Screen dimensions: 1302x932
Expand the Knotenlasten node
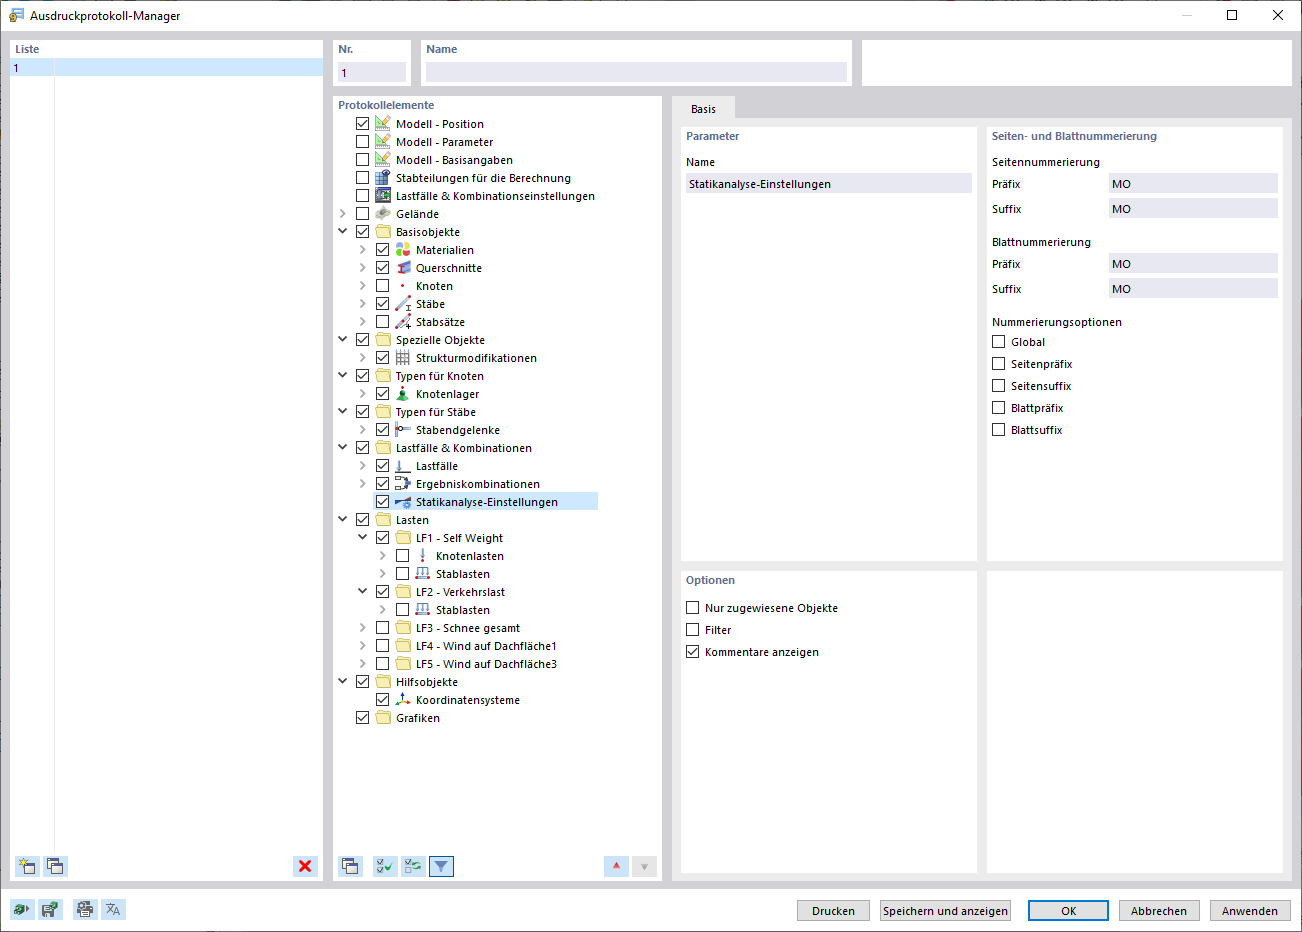pos(383,556)
